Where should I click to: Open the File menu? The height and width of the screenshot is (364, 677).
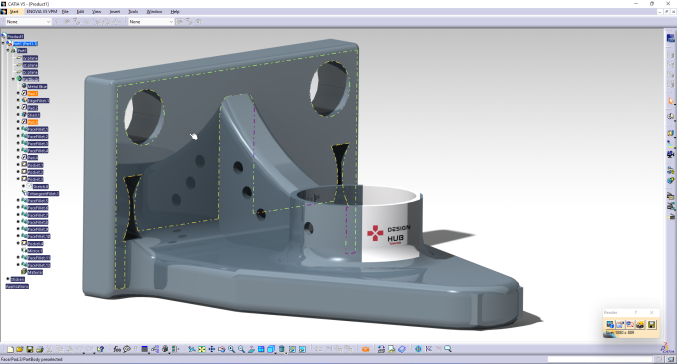[65, 12]
